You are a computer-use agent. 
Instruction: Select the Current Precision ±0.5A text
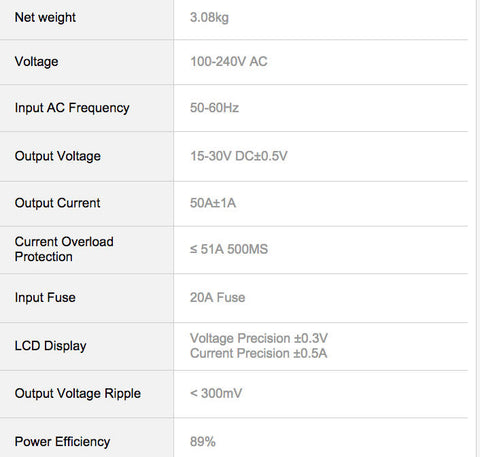tap(259, 353)
